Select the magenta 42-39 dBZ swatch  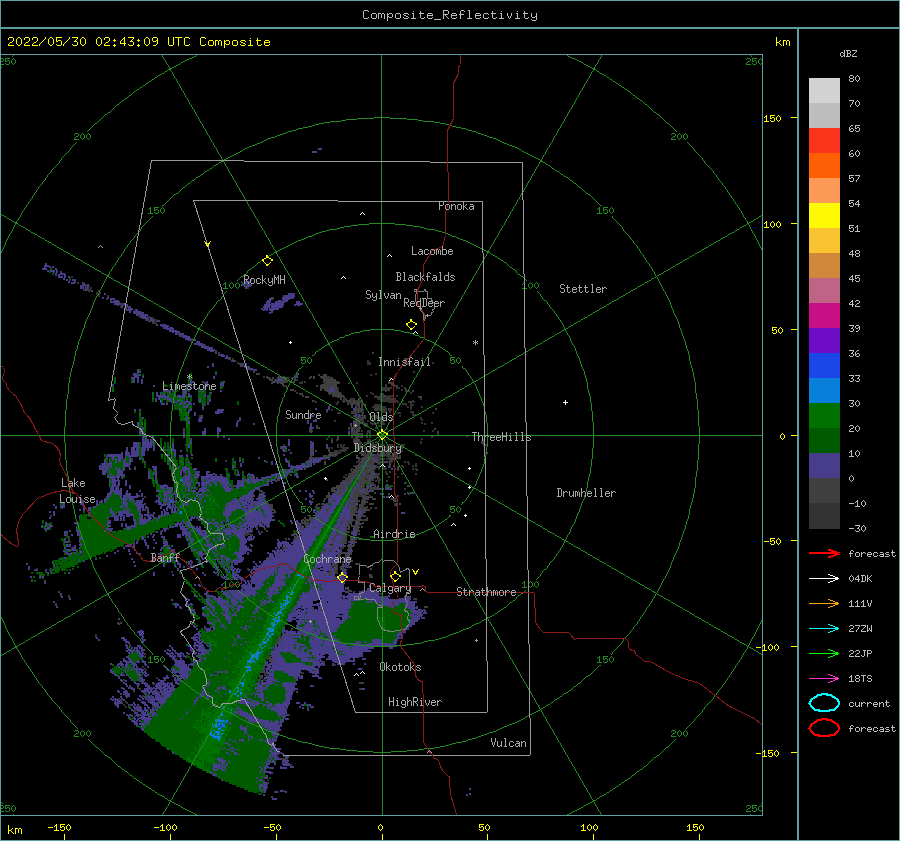coord(824,315)
